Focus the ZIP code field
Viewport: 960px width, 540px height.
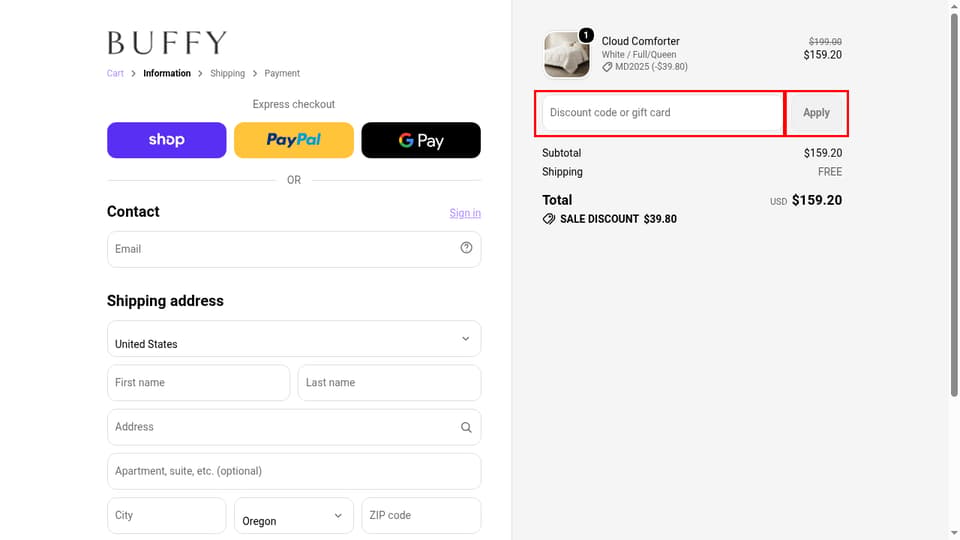point(421,516)
